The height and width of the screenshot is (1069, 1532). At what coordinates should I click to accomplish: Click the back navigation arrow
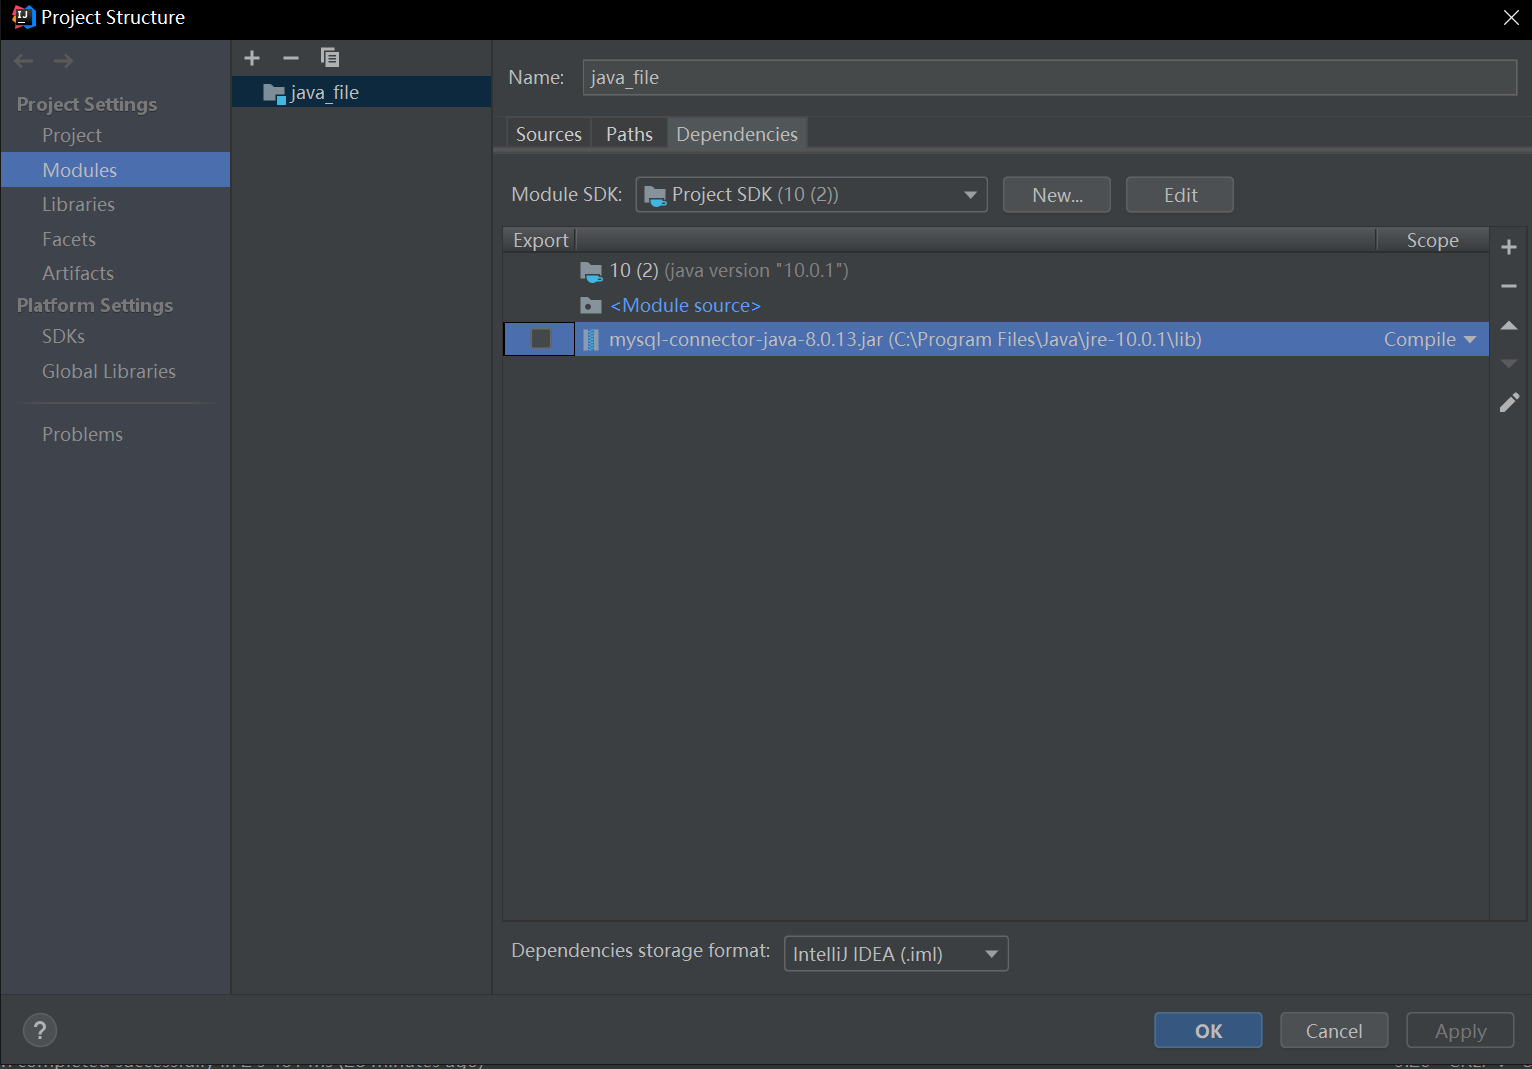[x=23, y=60]
